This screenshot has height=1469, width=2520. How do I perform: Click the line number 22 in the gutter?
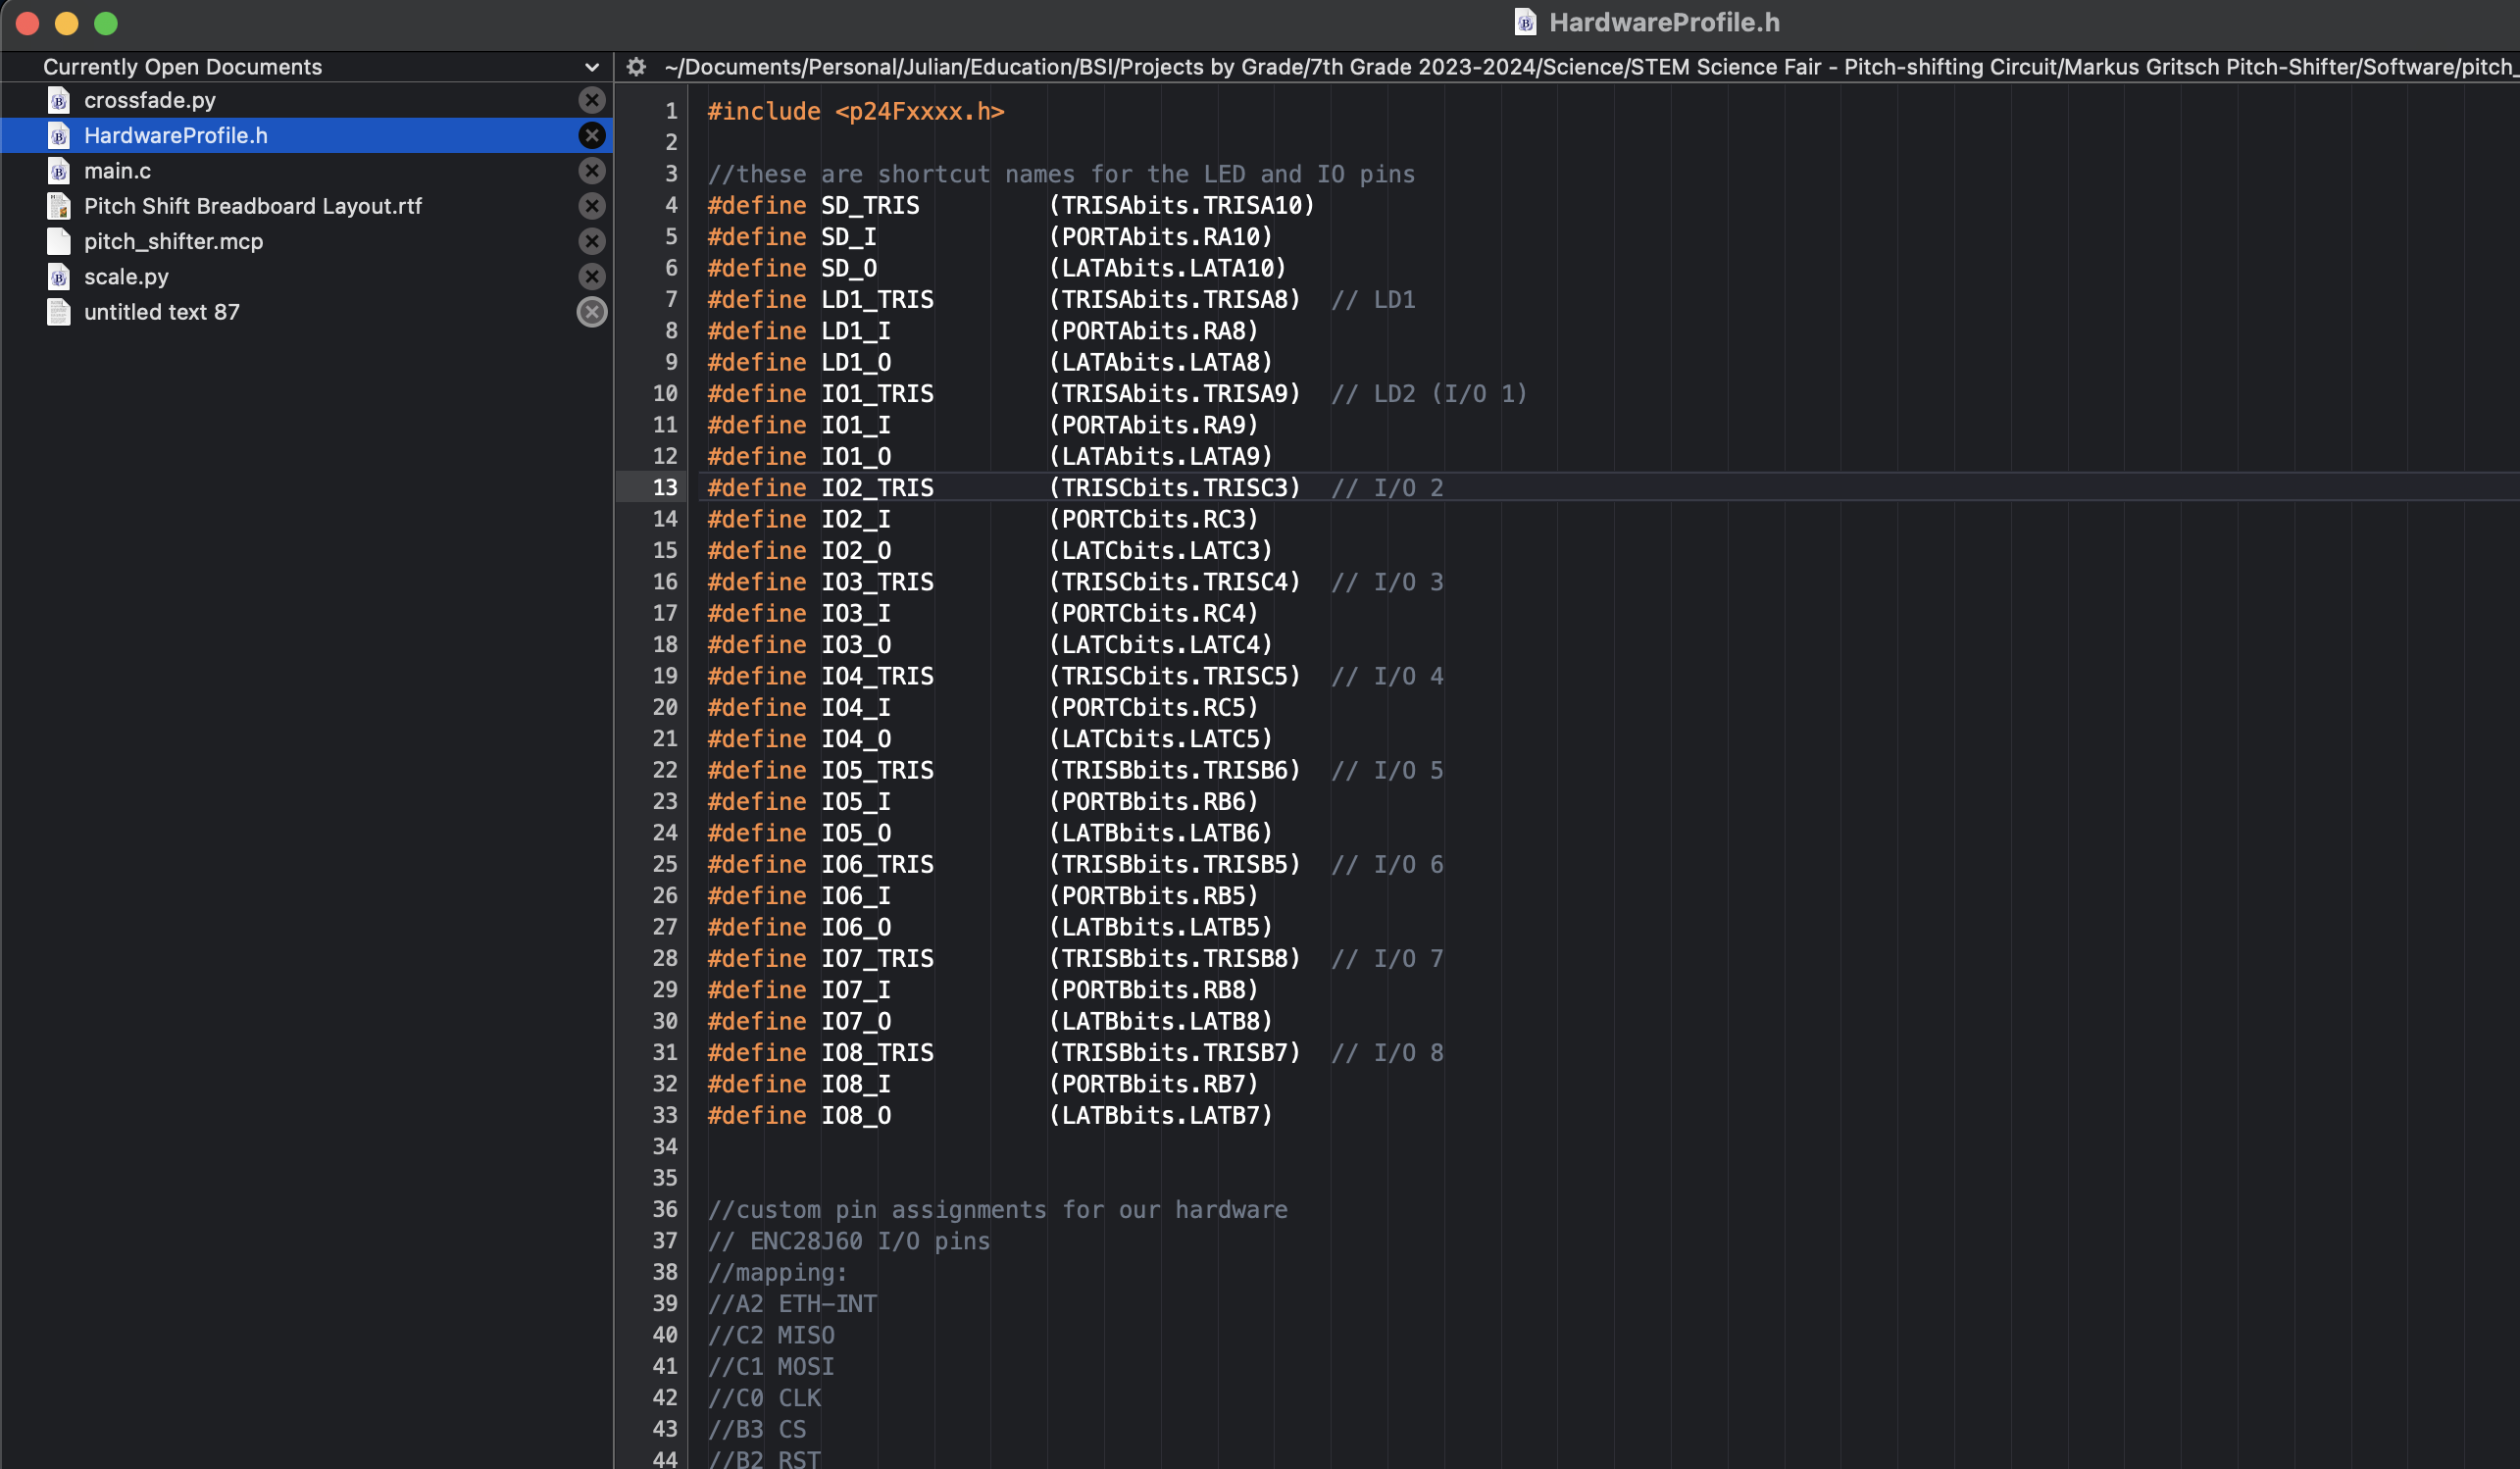665,770
